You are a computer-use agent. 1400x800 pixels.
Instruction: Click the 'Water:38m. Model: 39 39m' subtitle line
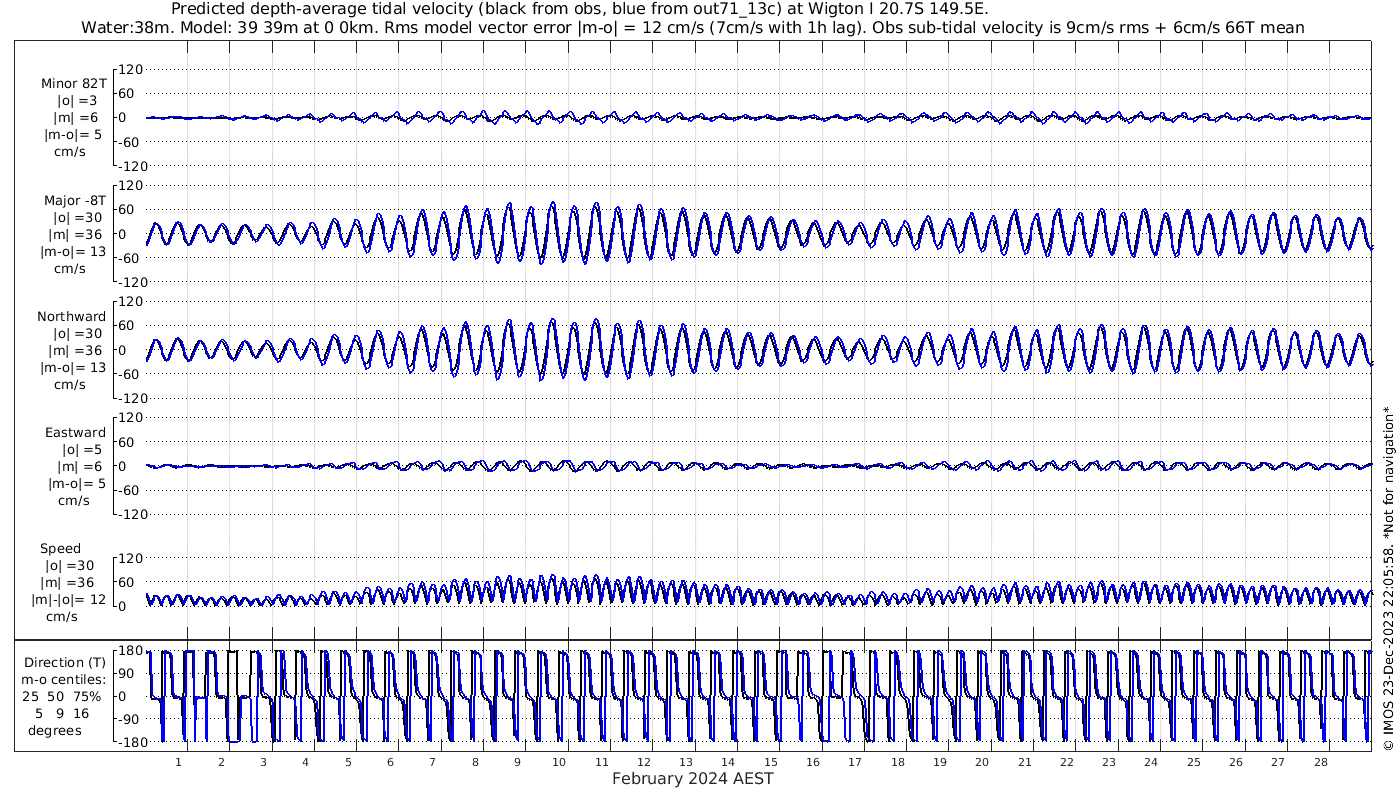tap(693, 27)
